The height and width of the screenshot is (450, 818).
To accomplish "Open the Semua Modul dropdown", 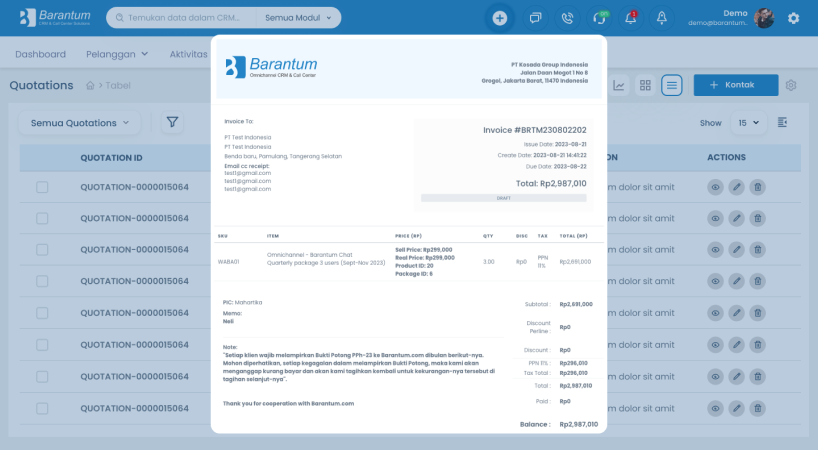I will (298, 18).
